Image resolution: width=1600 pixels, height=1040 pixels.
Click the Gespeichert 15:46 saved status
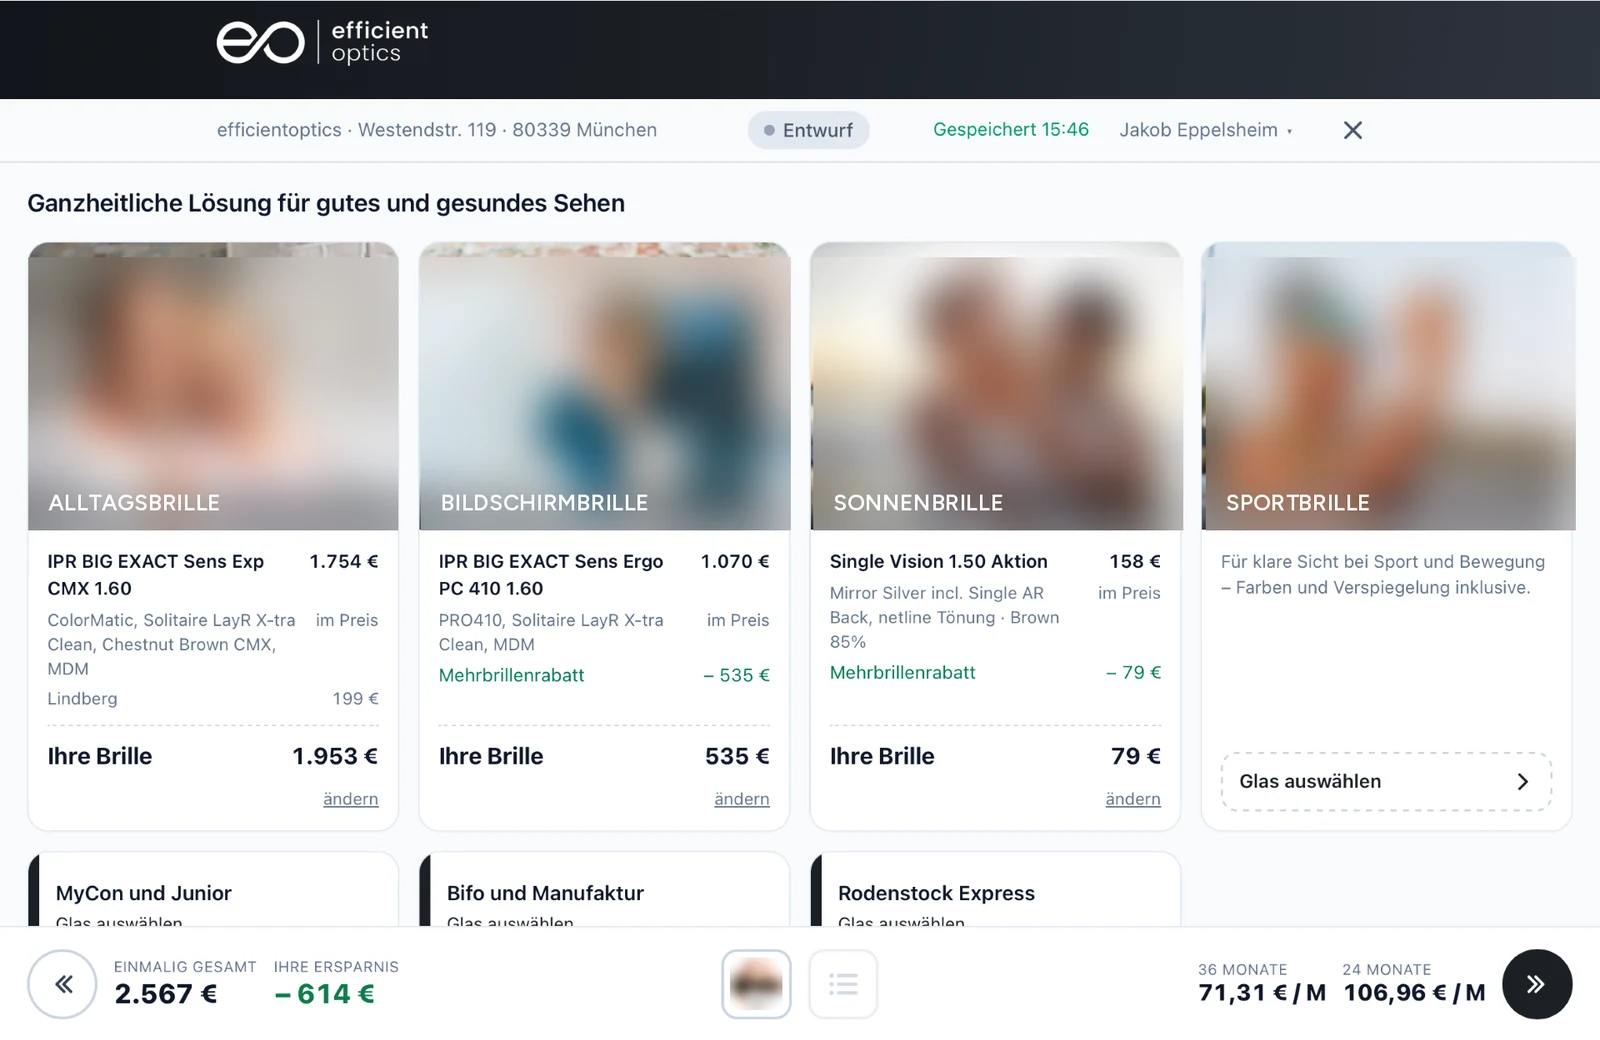click(1011, 130)
